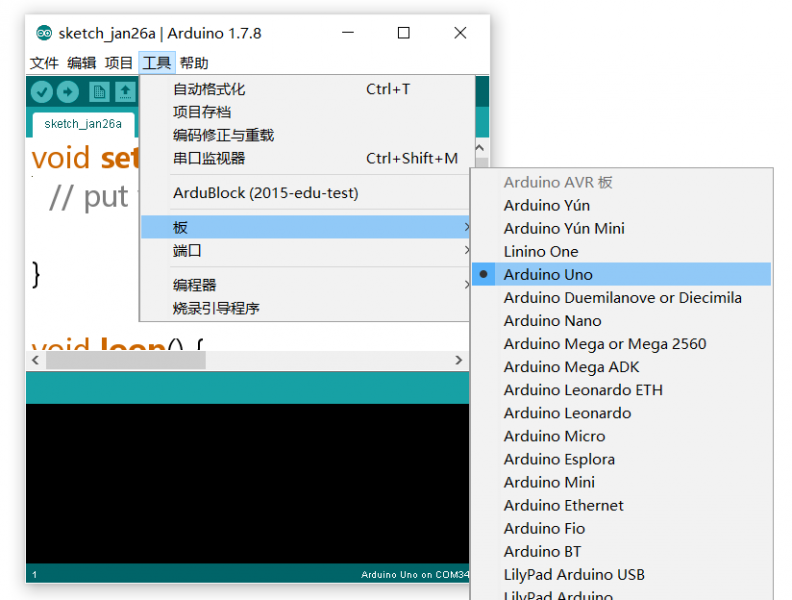
Task: Click the Arduino logo in title bar
Action: click(43, 33)
